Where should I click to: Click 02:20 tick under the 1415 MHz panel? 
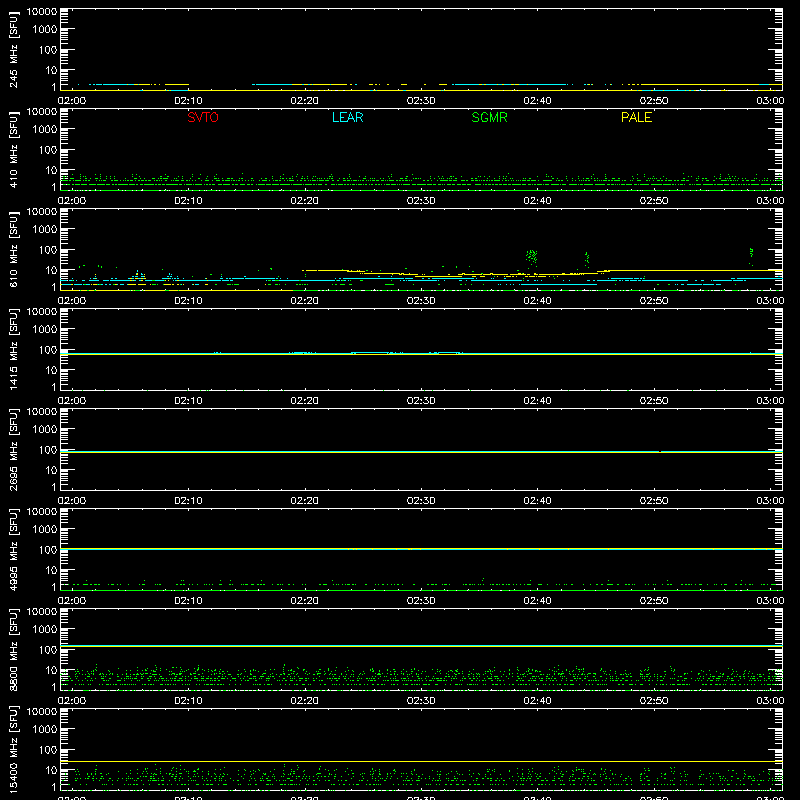[x=305, y=401]
